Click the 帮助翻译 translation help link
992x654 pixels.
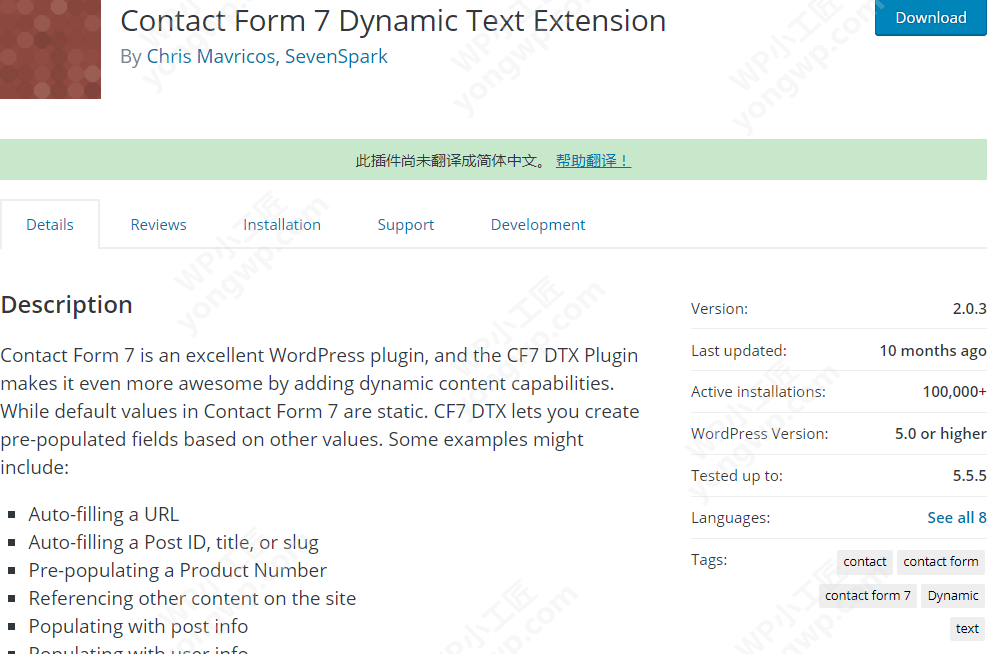tap(593, 160)
